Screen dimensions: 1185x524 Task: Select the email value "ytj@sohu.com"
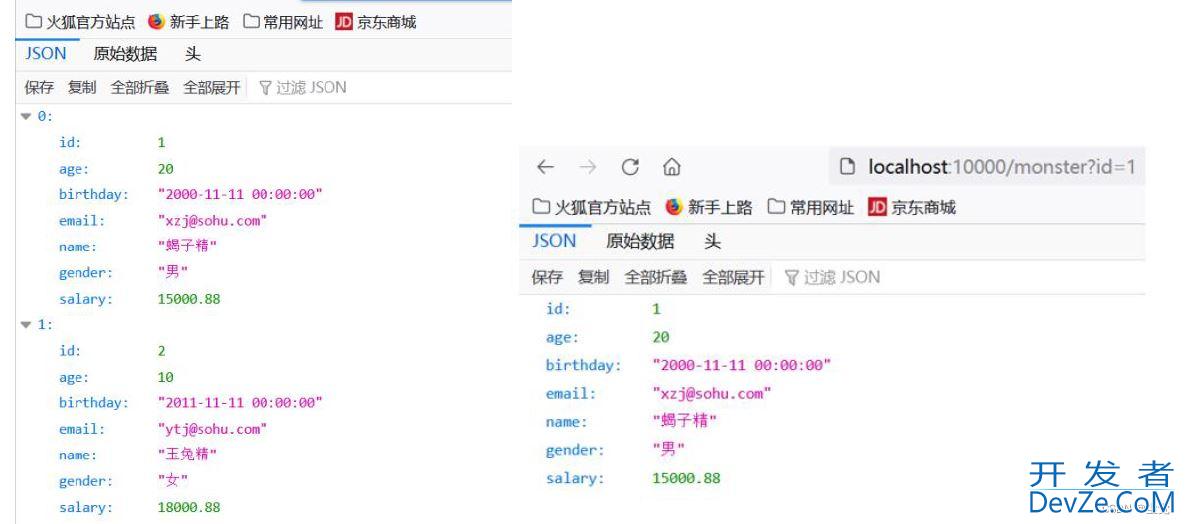coord(212,429)
